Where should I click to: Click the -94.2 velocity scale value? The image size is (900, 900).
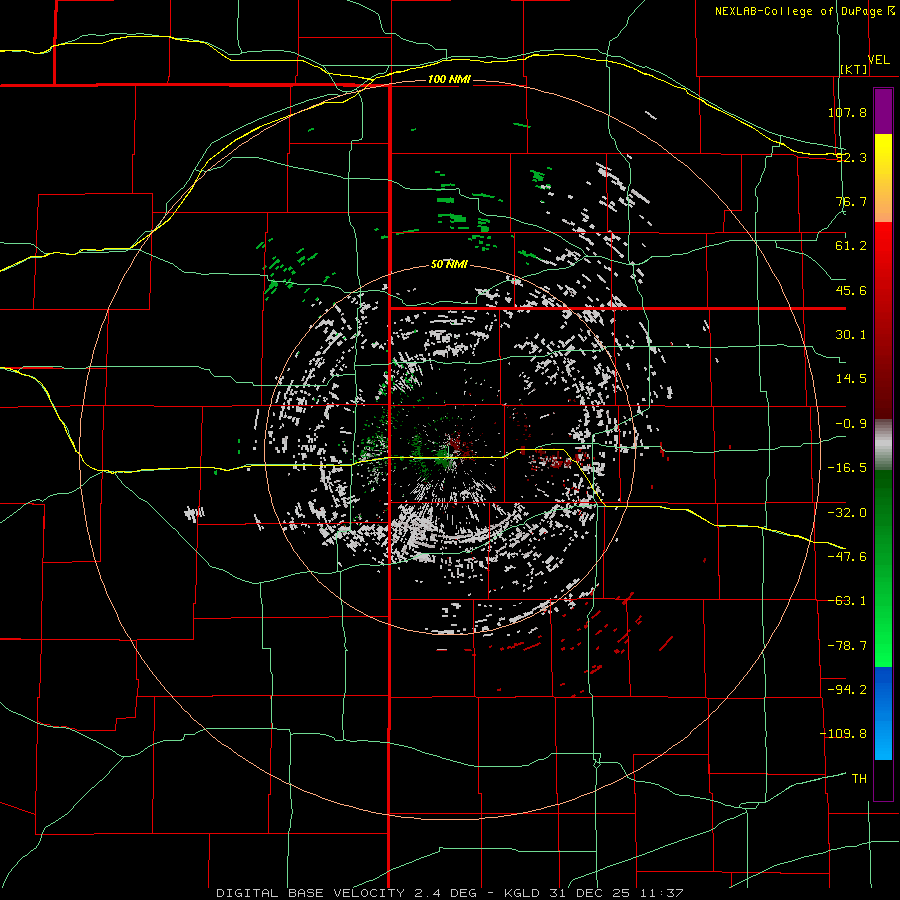click(x=847, y=690)
